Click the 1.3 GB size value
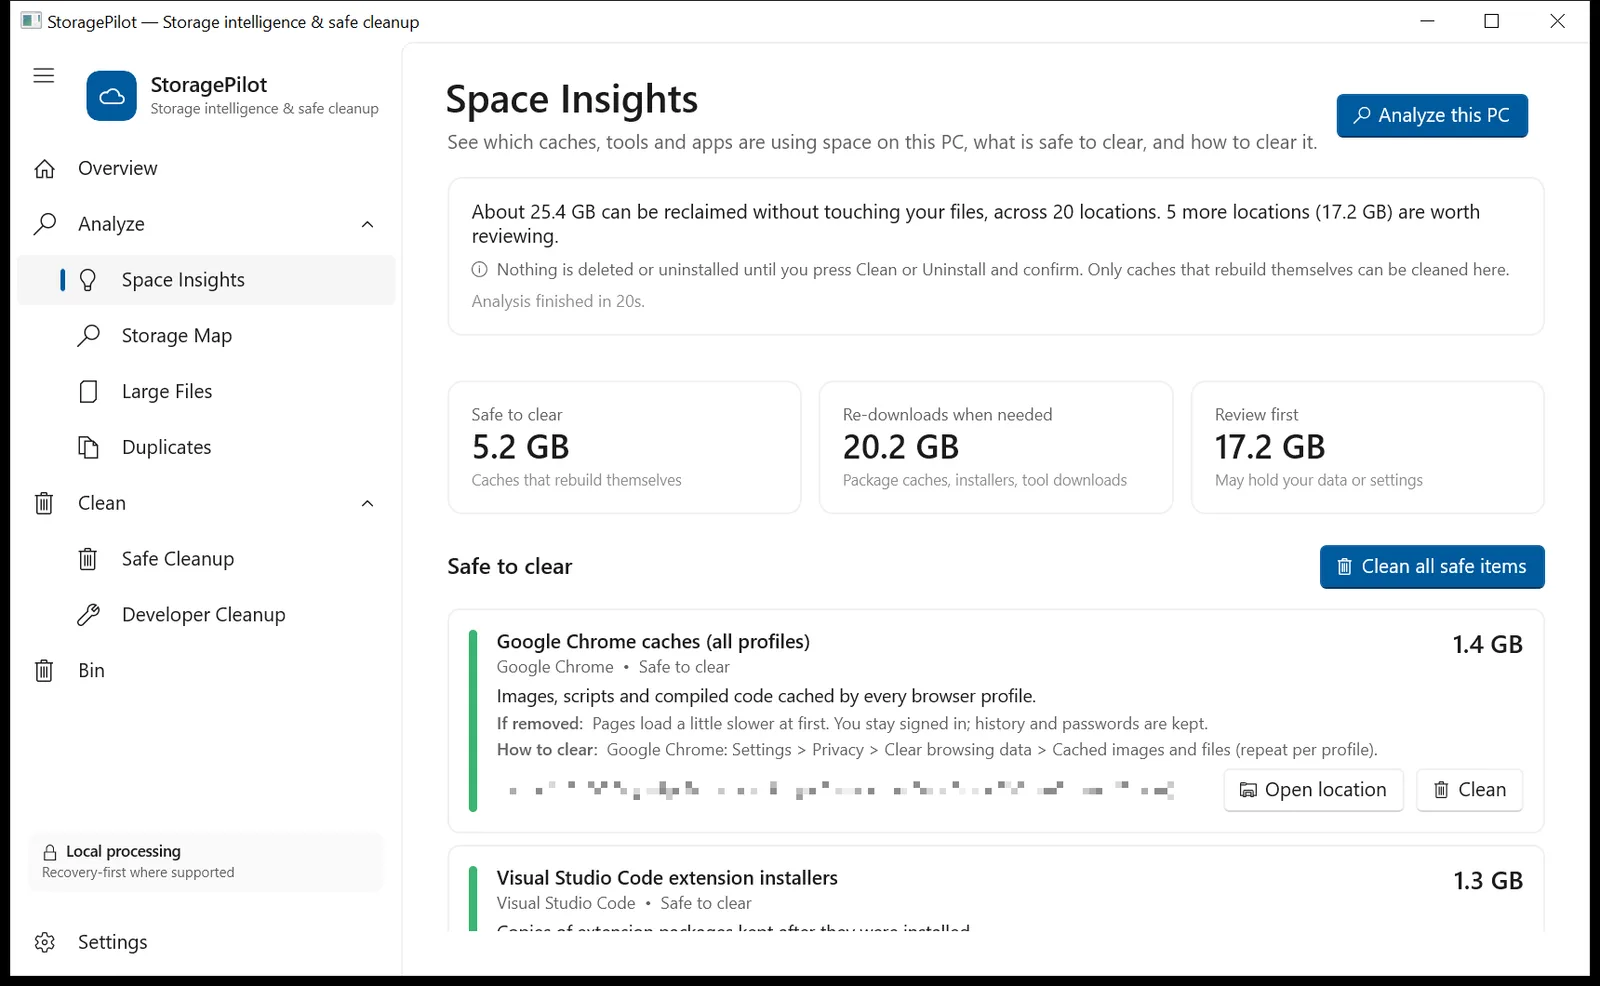 pyautogui.click(x=1487, y=881)
